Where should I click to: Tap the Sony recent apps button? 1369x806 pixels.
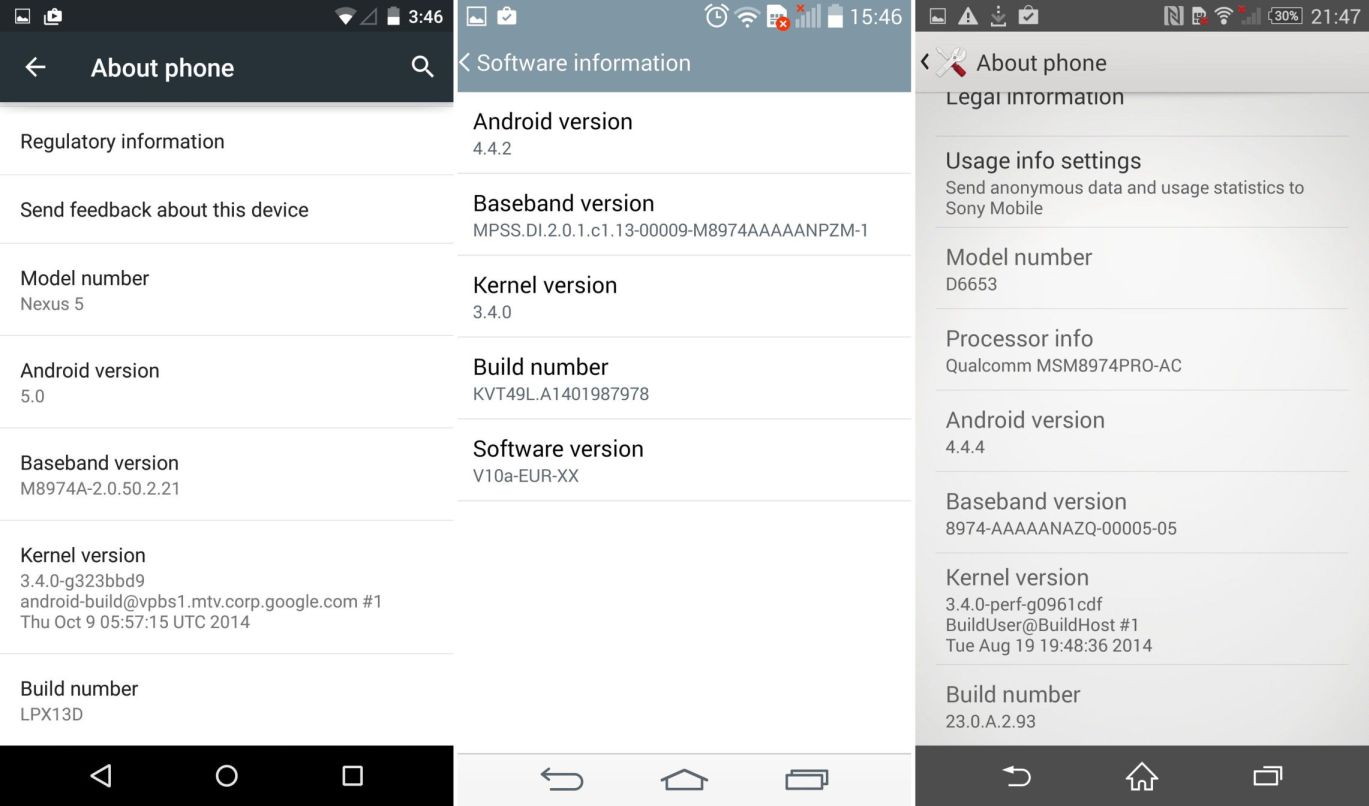[1267, 776]
